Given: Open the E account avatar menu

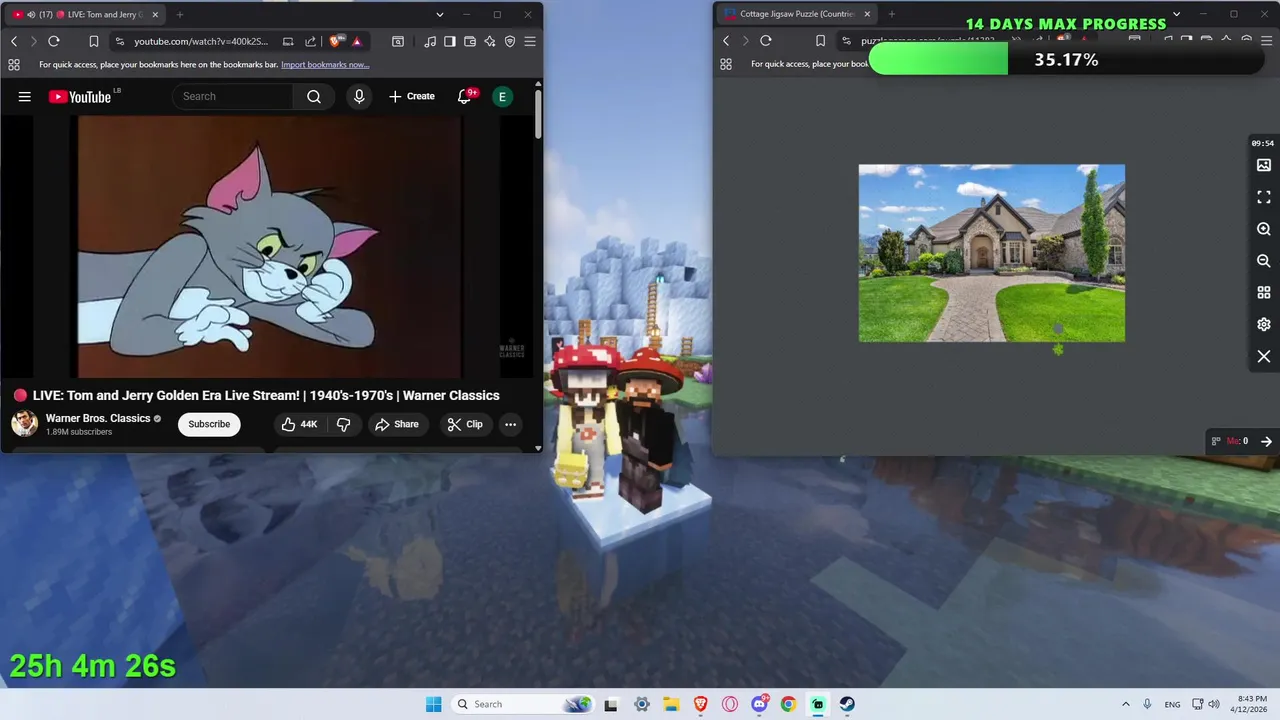Looking at the screenshot, I should click(x=502, y=96).
